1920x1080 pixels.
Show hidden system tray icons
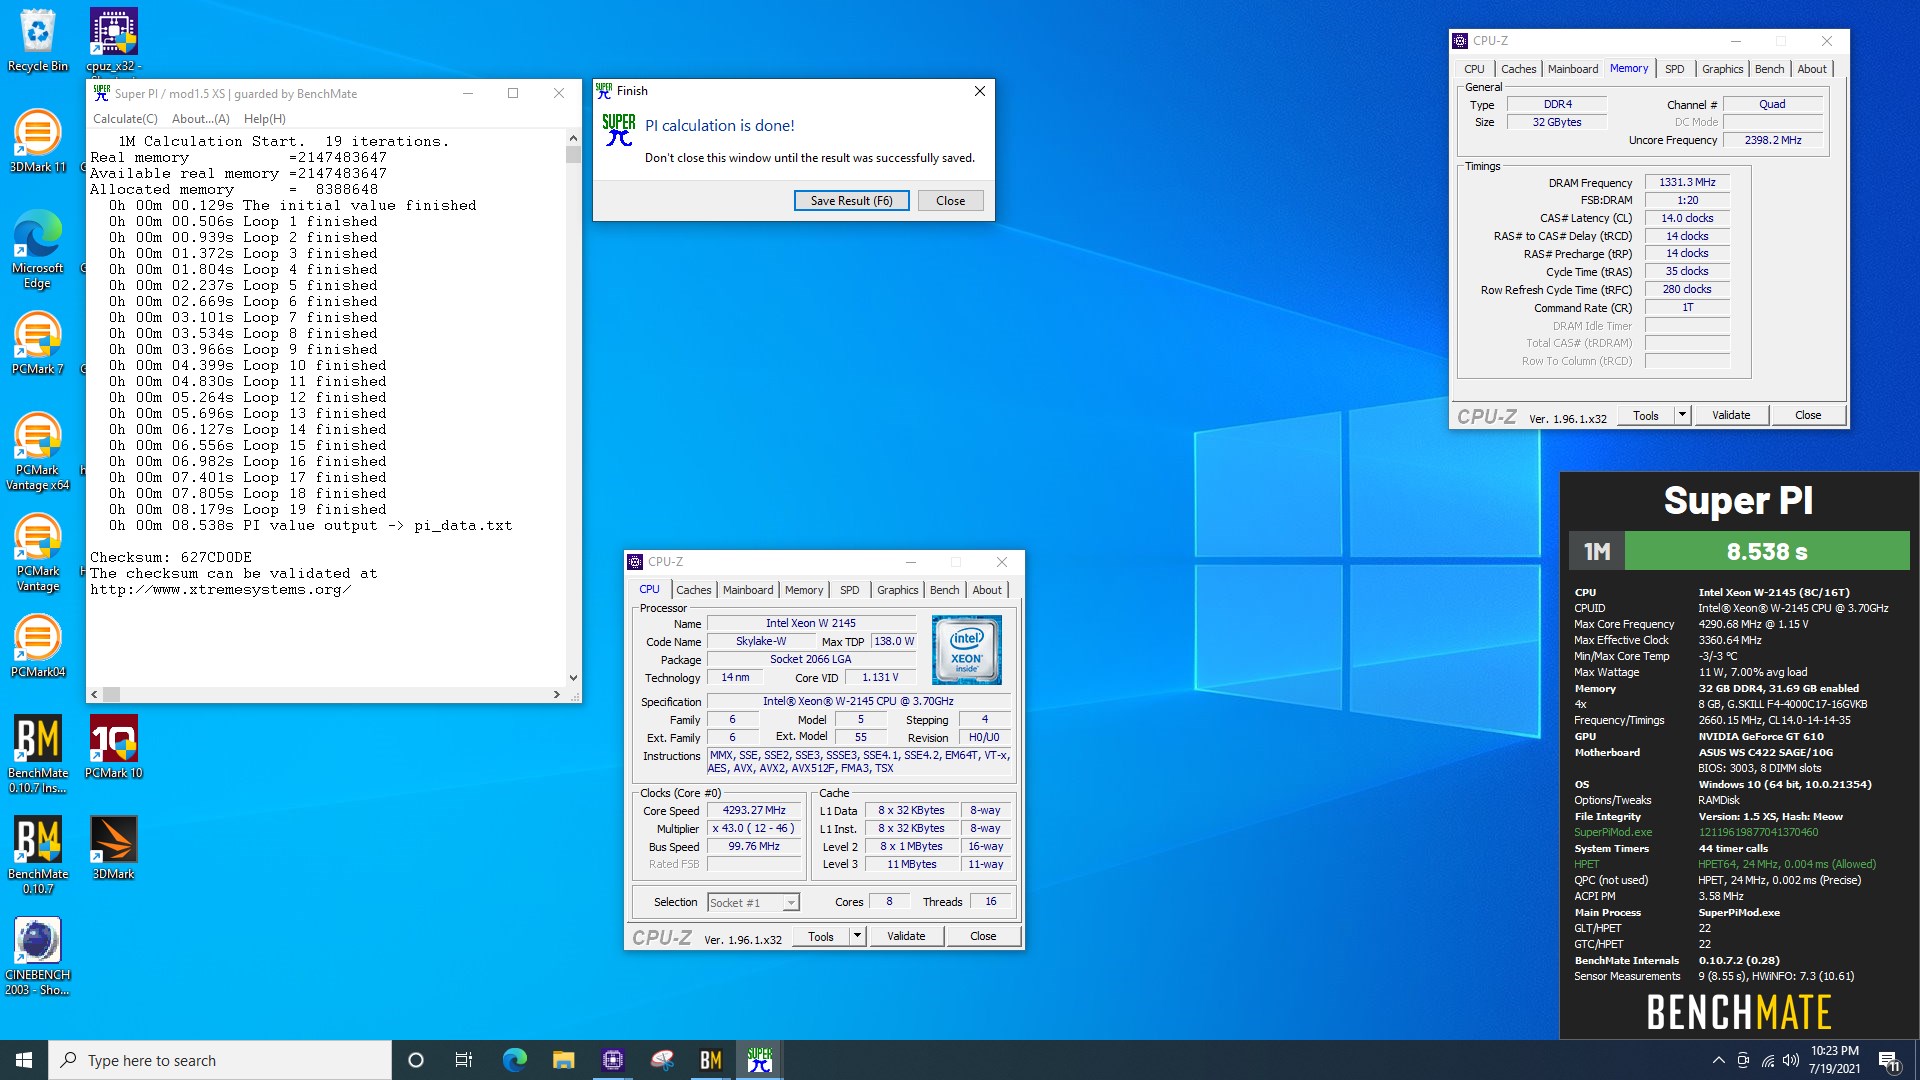tap(1718, 1060)
